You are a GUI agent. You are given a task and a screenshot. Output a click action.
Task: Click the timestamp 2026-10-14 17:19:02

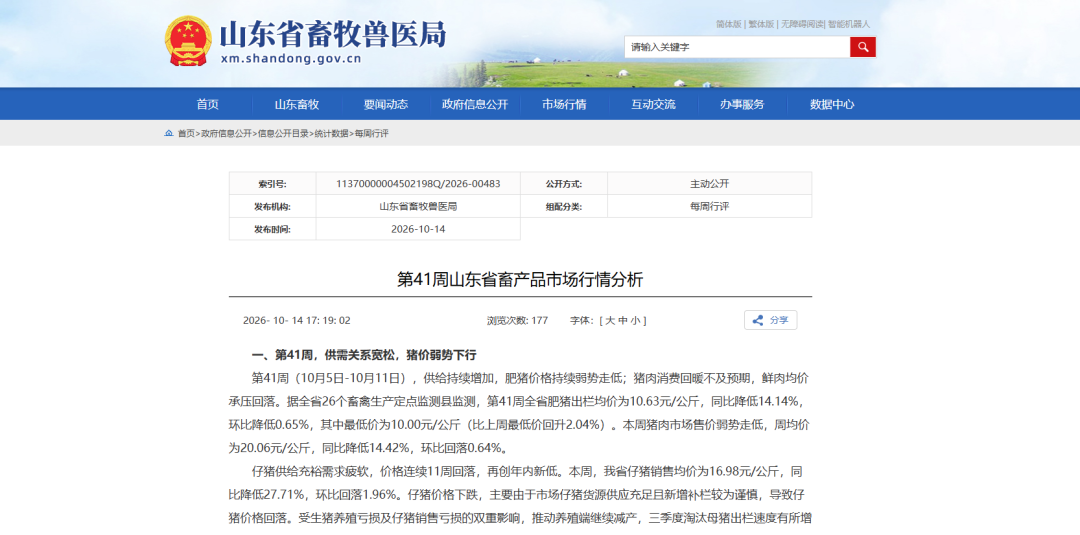click(297, 321)
